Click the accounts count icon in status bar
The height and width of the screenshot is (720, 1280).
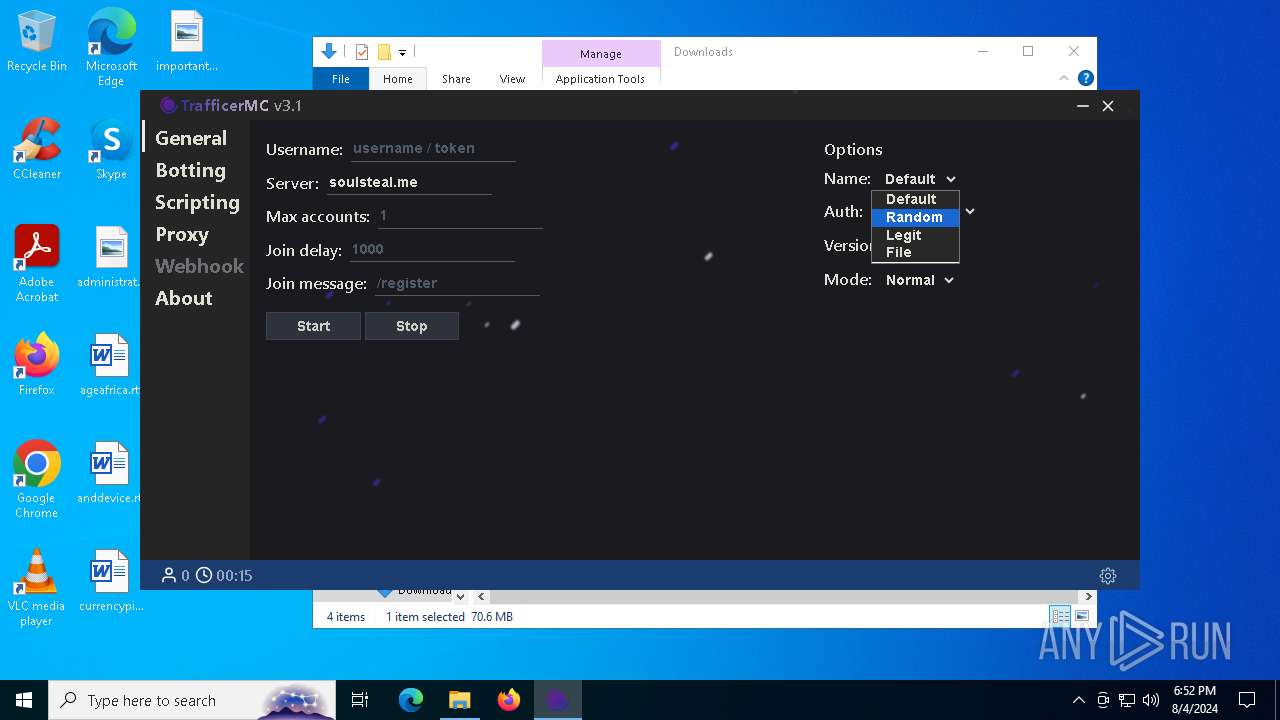pos(169,575)
